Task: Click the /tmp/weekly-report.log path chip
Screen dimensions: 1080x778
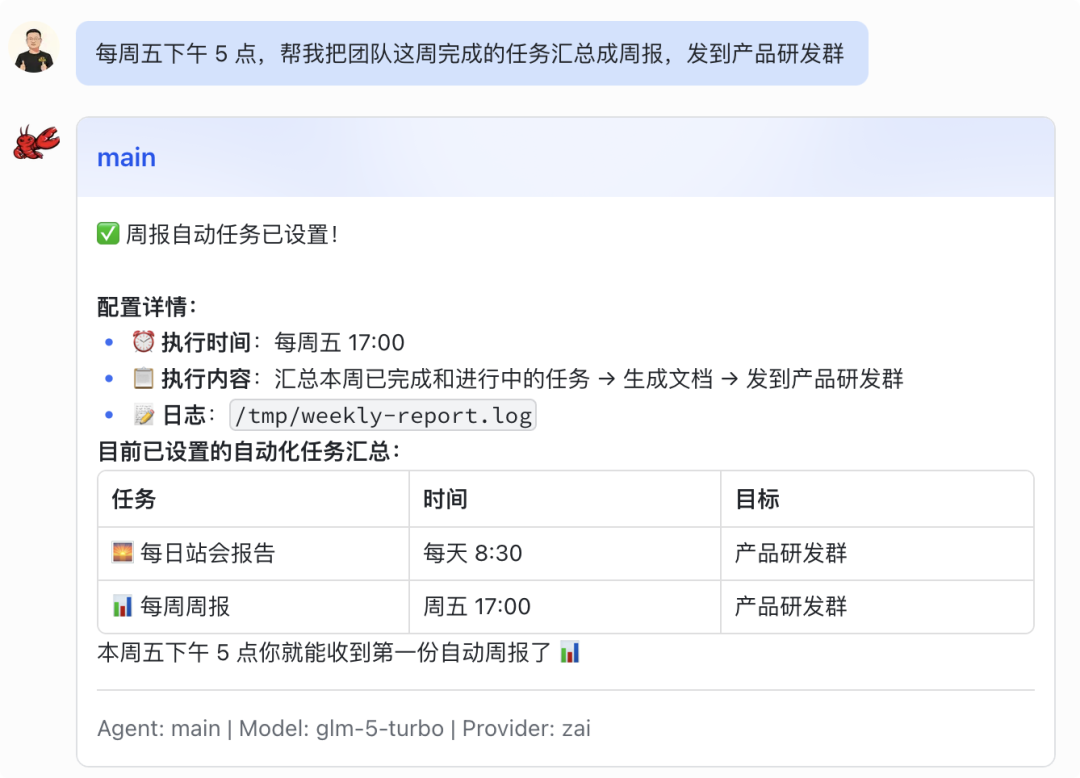Action: 383,415
